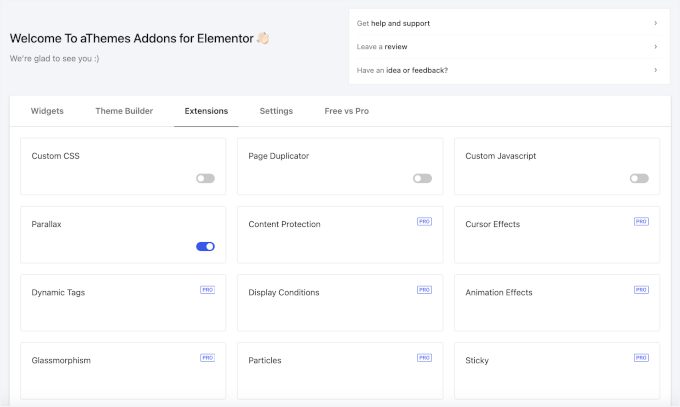Disable the Parallax toggle
This screenshot has width=680, height=407.
pos(205,246)
